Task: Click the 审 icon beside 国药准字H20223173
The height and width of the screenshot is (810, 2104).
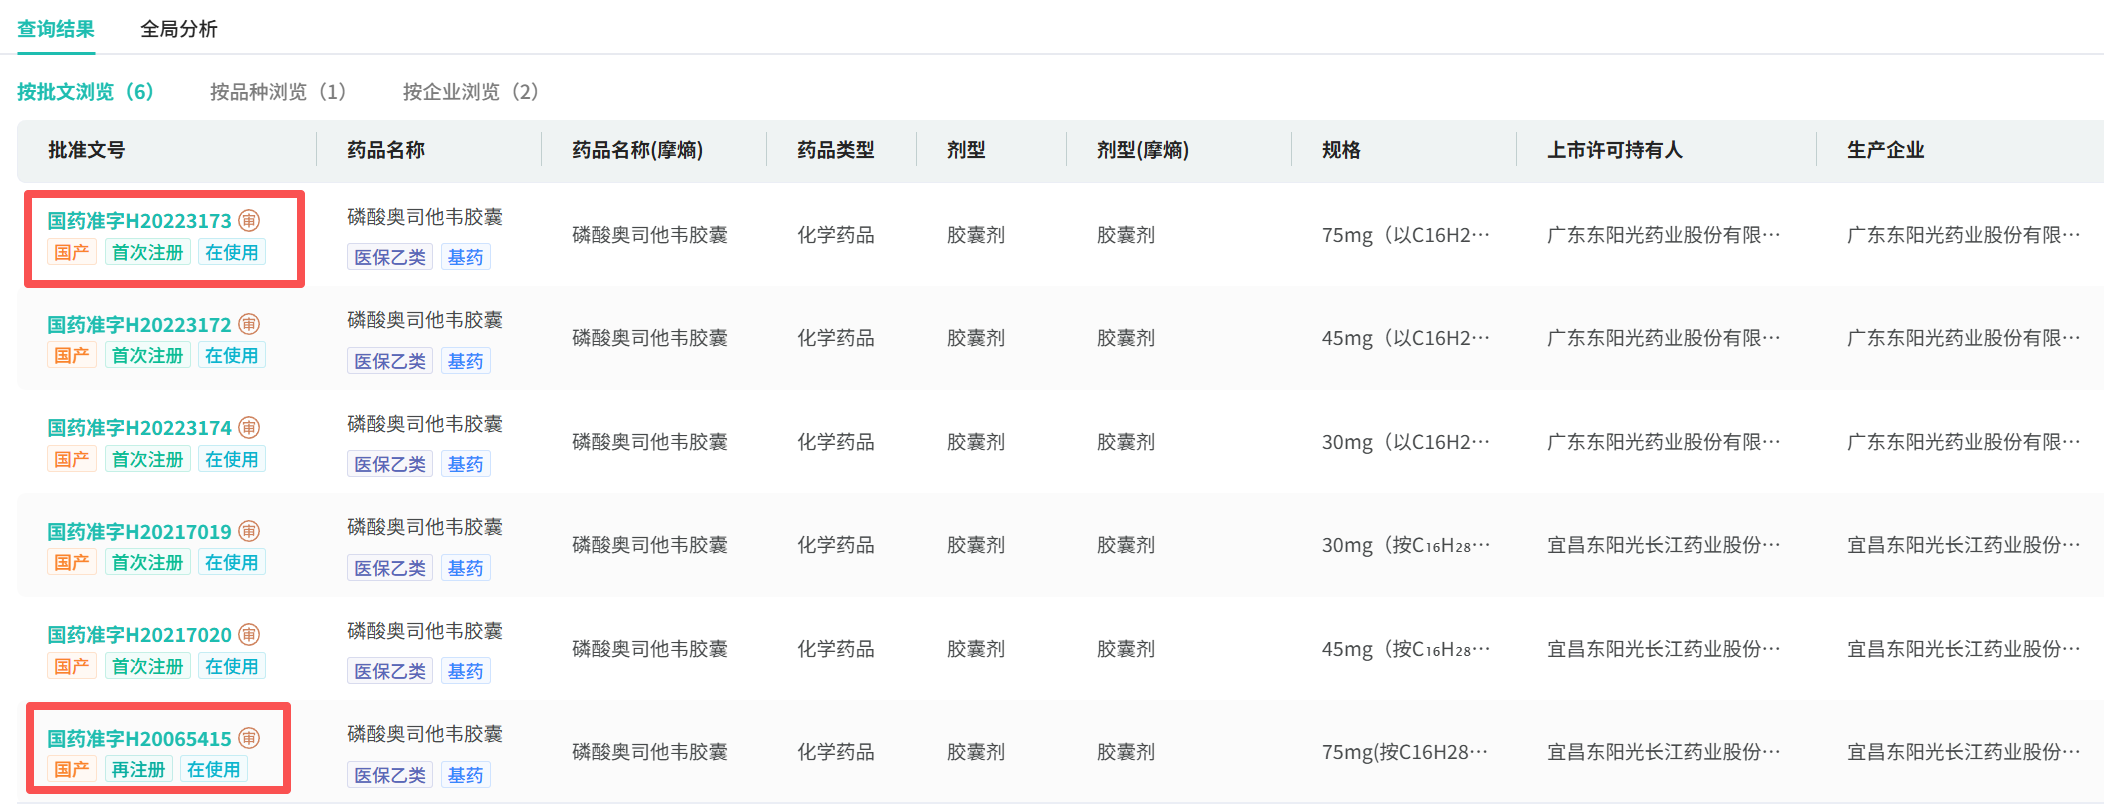Action: pyautogui.click(x=249, y=220)
